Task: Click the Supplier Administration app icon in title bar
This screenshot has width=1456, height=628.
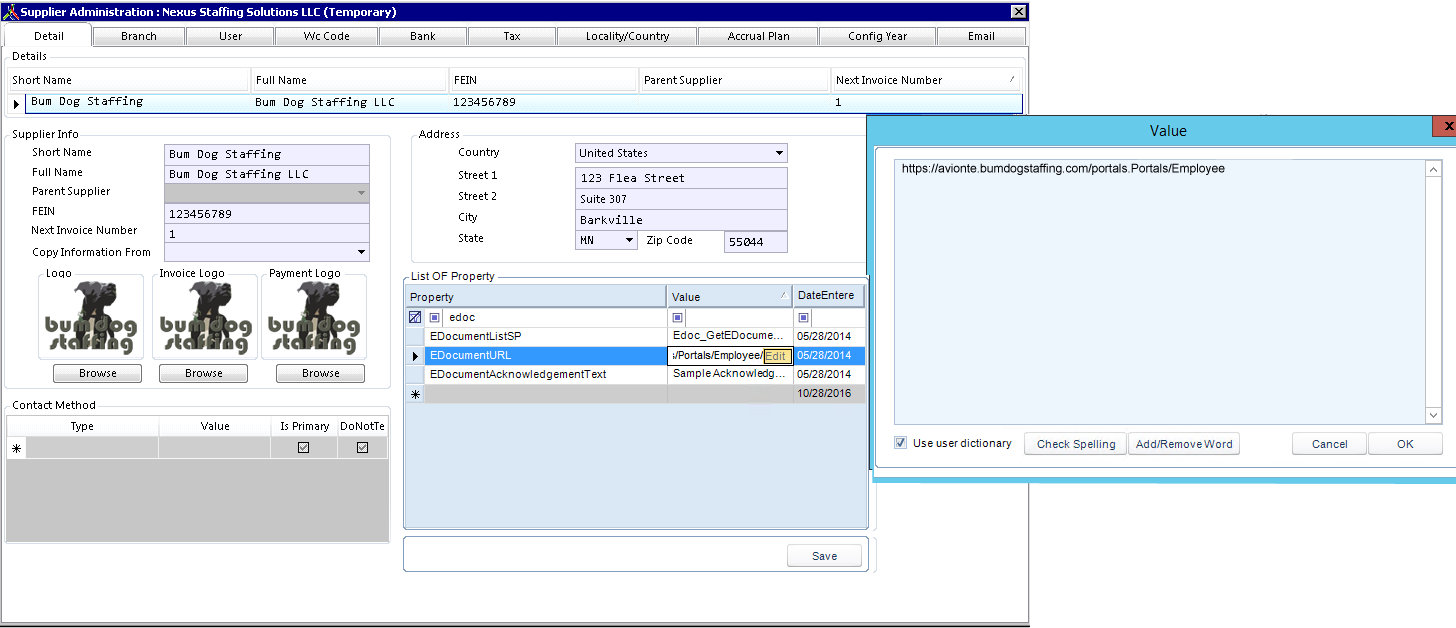Action: point(11,12)
